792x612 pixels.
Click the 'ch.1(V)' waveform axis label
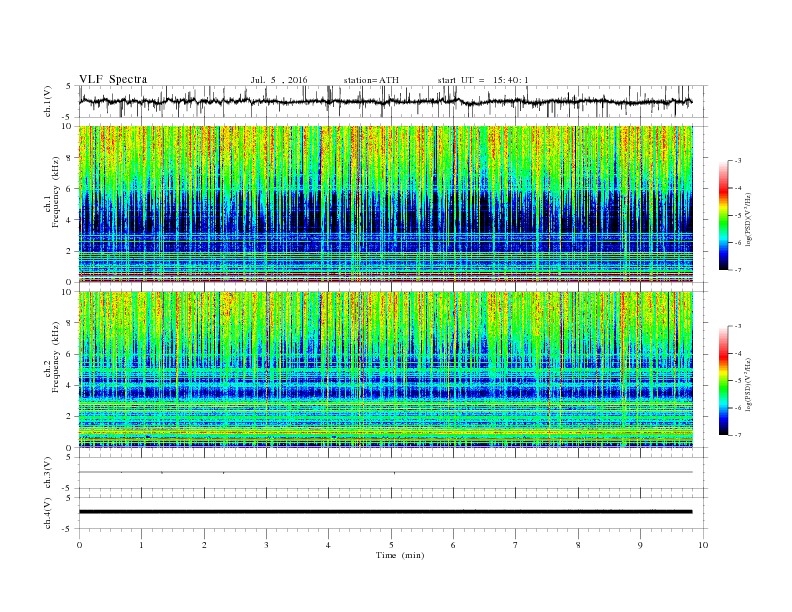tap(48, 102)
